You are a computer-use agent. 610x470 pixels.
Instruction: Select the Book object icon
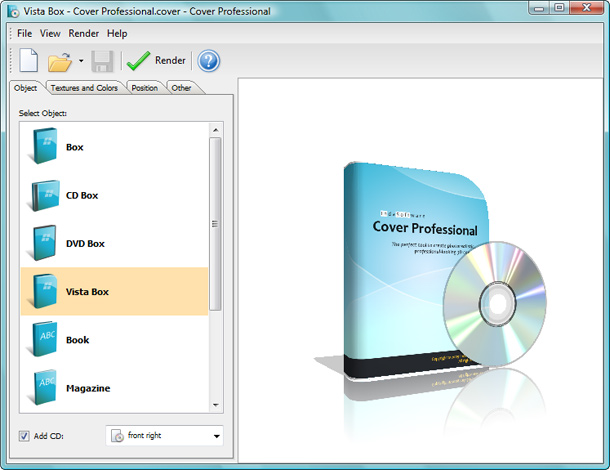tap(43, 339)
